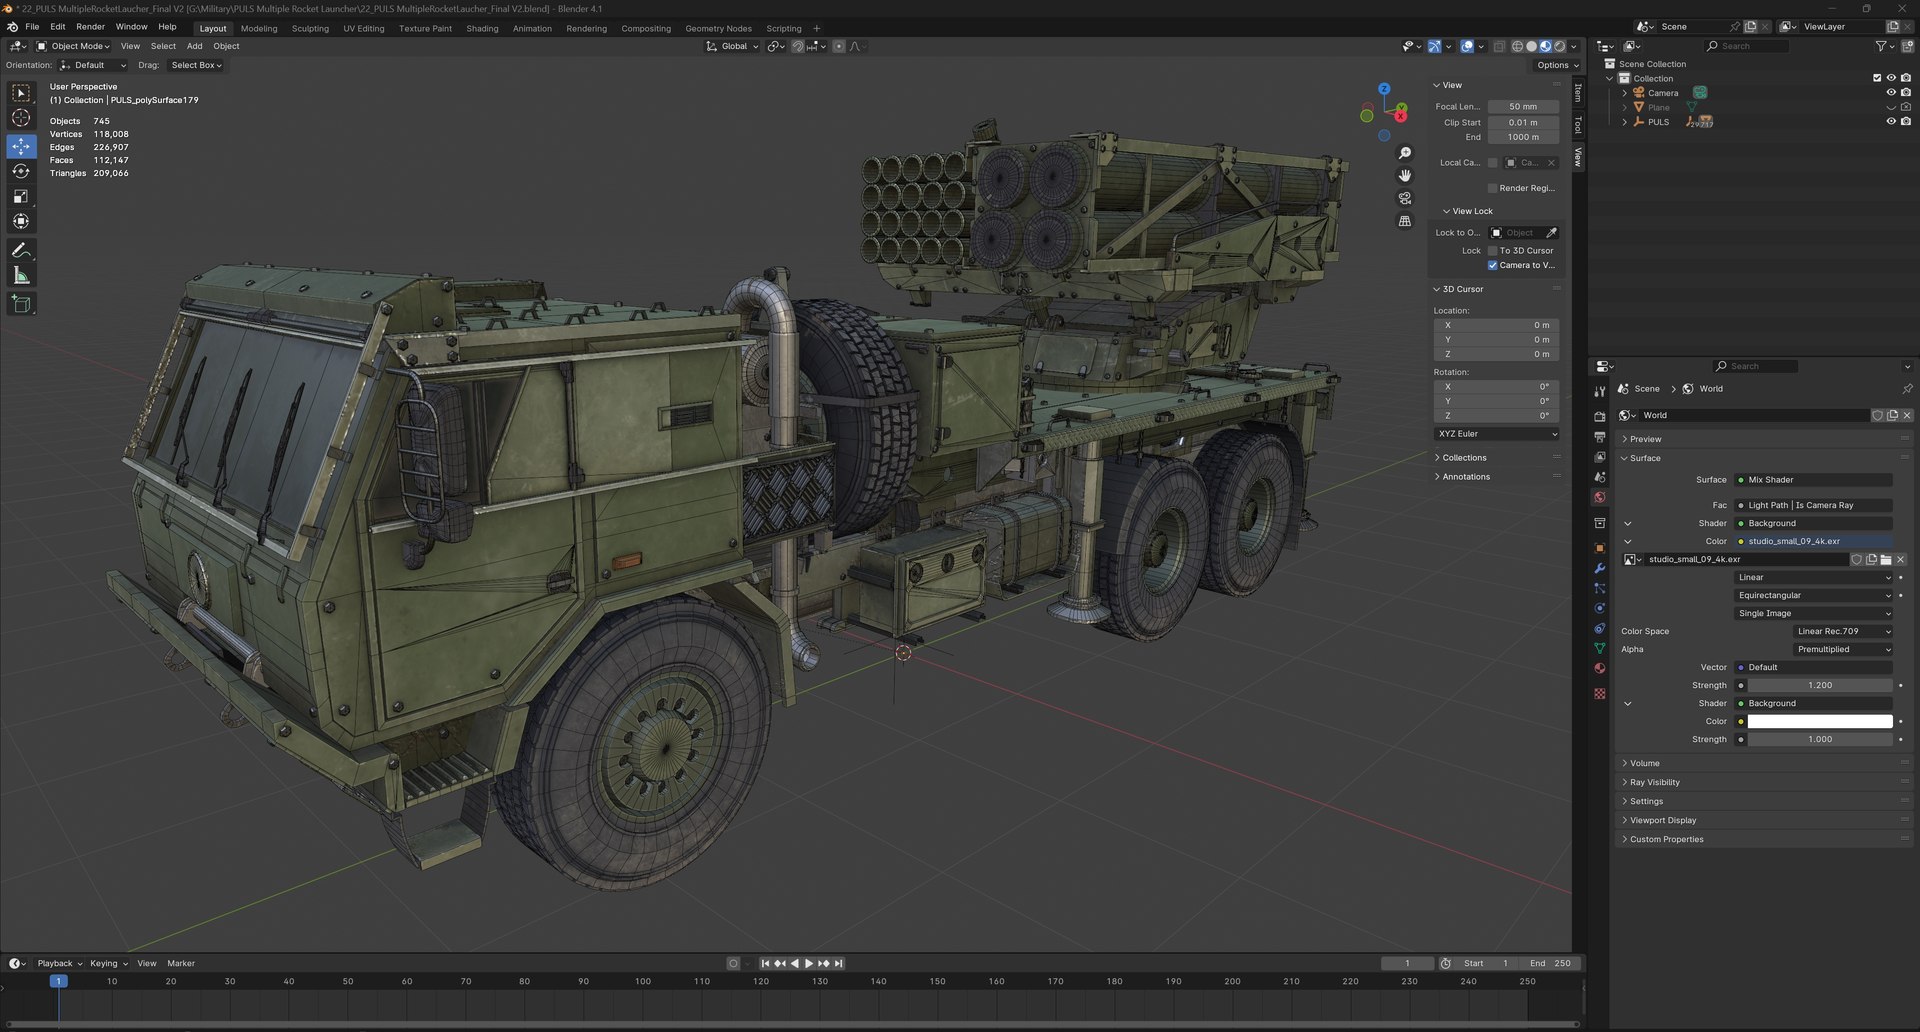Expand the Annotations panel

pos(1466,477)
